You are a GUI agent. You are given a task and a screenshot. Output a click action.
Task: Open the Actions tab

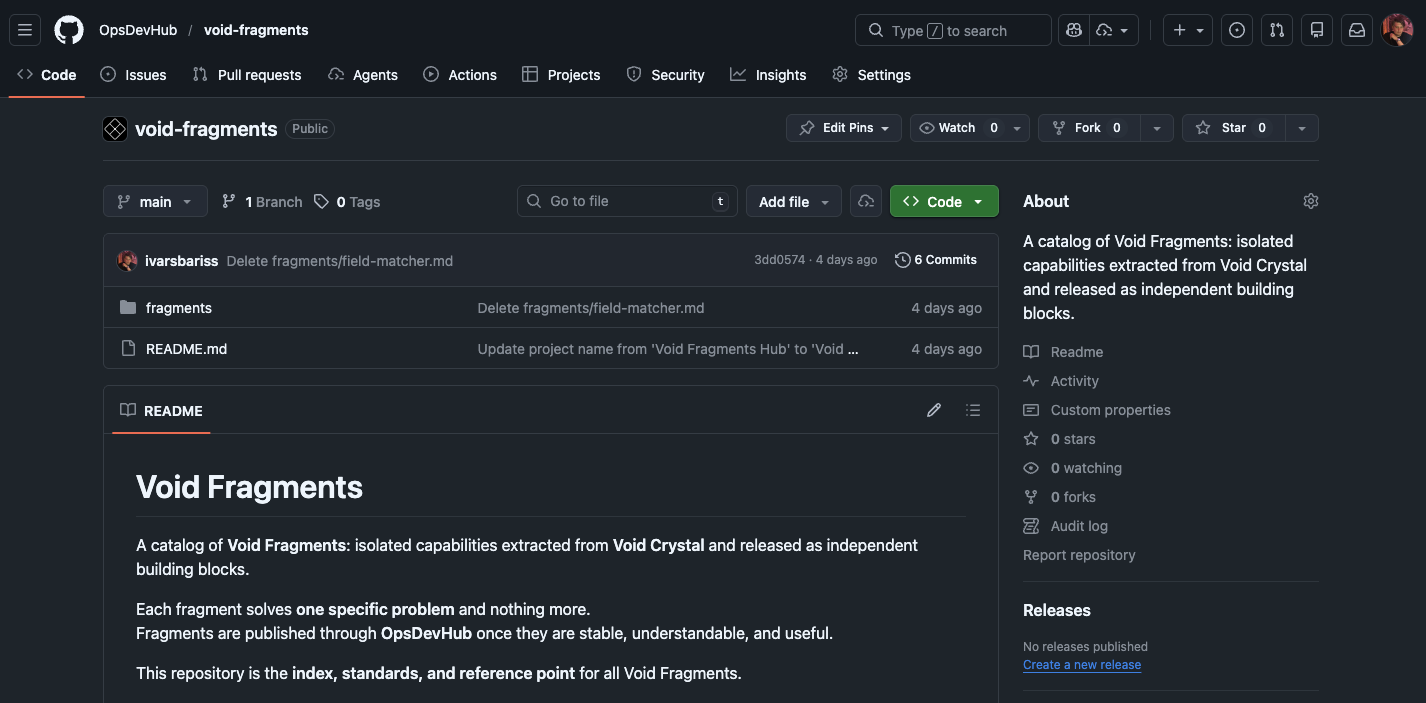tap(460, 75)
